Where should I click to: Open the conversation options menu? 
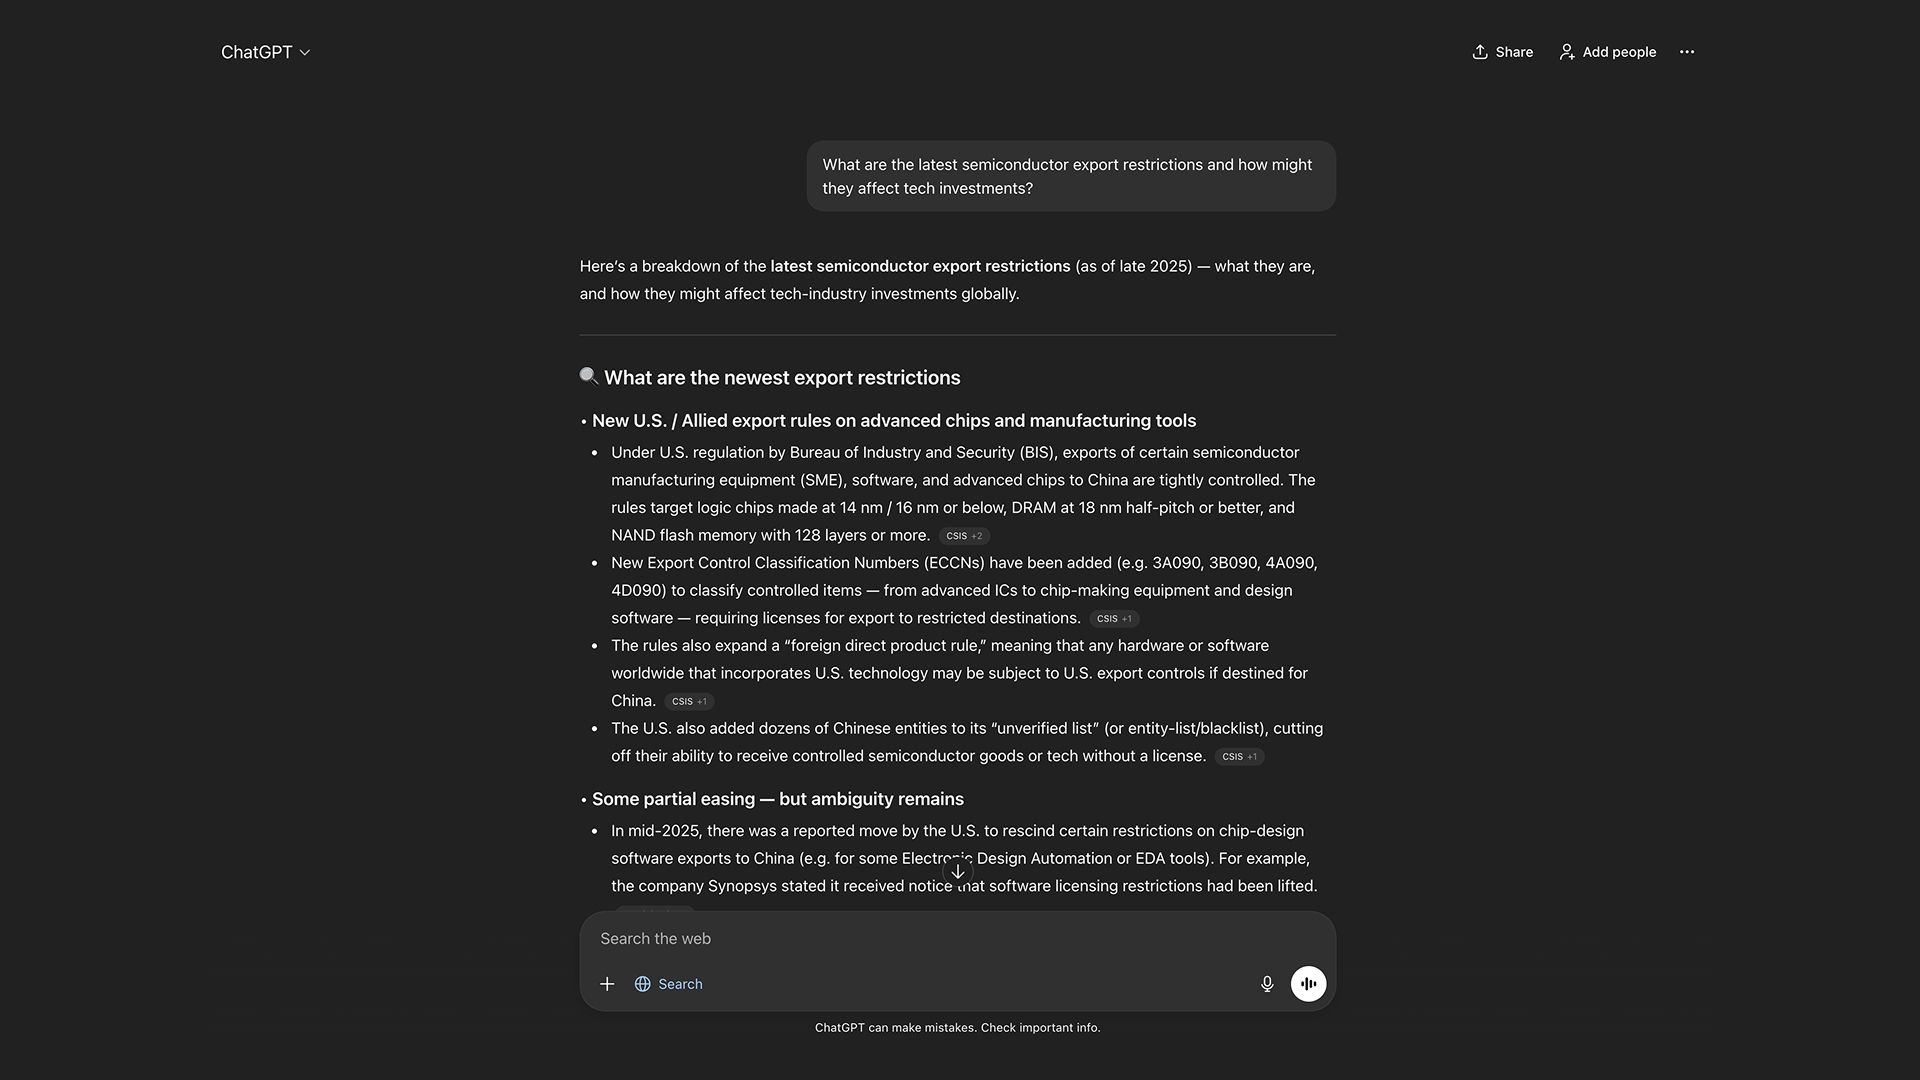(x=1687, y=51)
